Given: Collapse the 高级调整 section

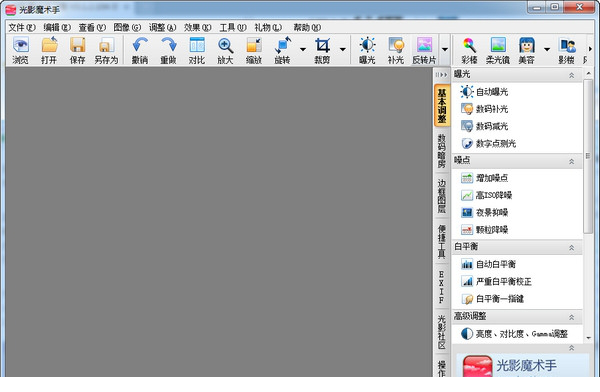Looking at the screenshot, I should click(571, 317).
